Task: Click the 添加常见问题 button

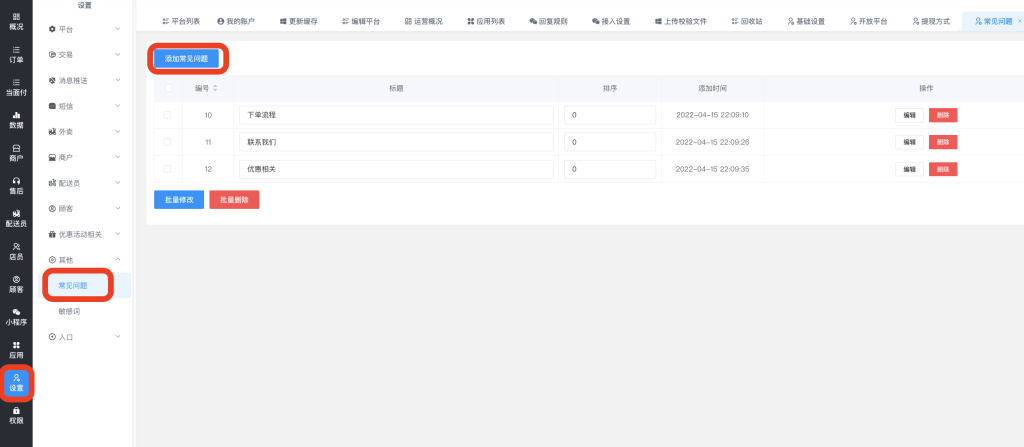Action: coord(186,59)
